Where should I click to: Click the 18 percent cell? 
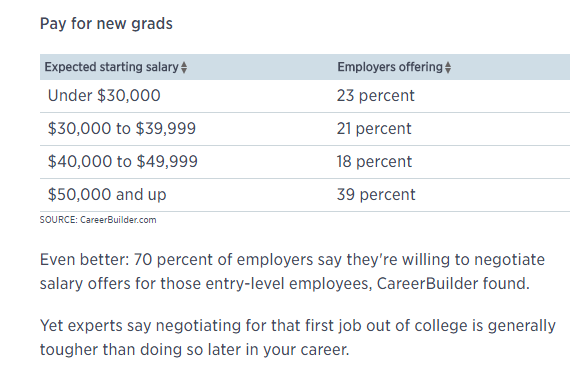point(374,162)
